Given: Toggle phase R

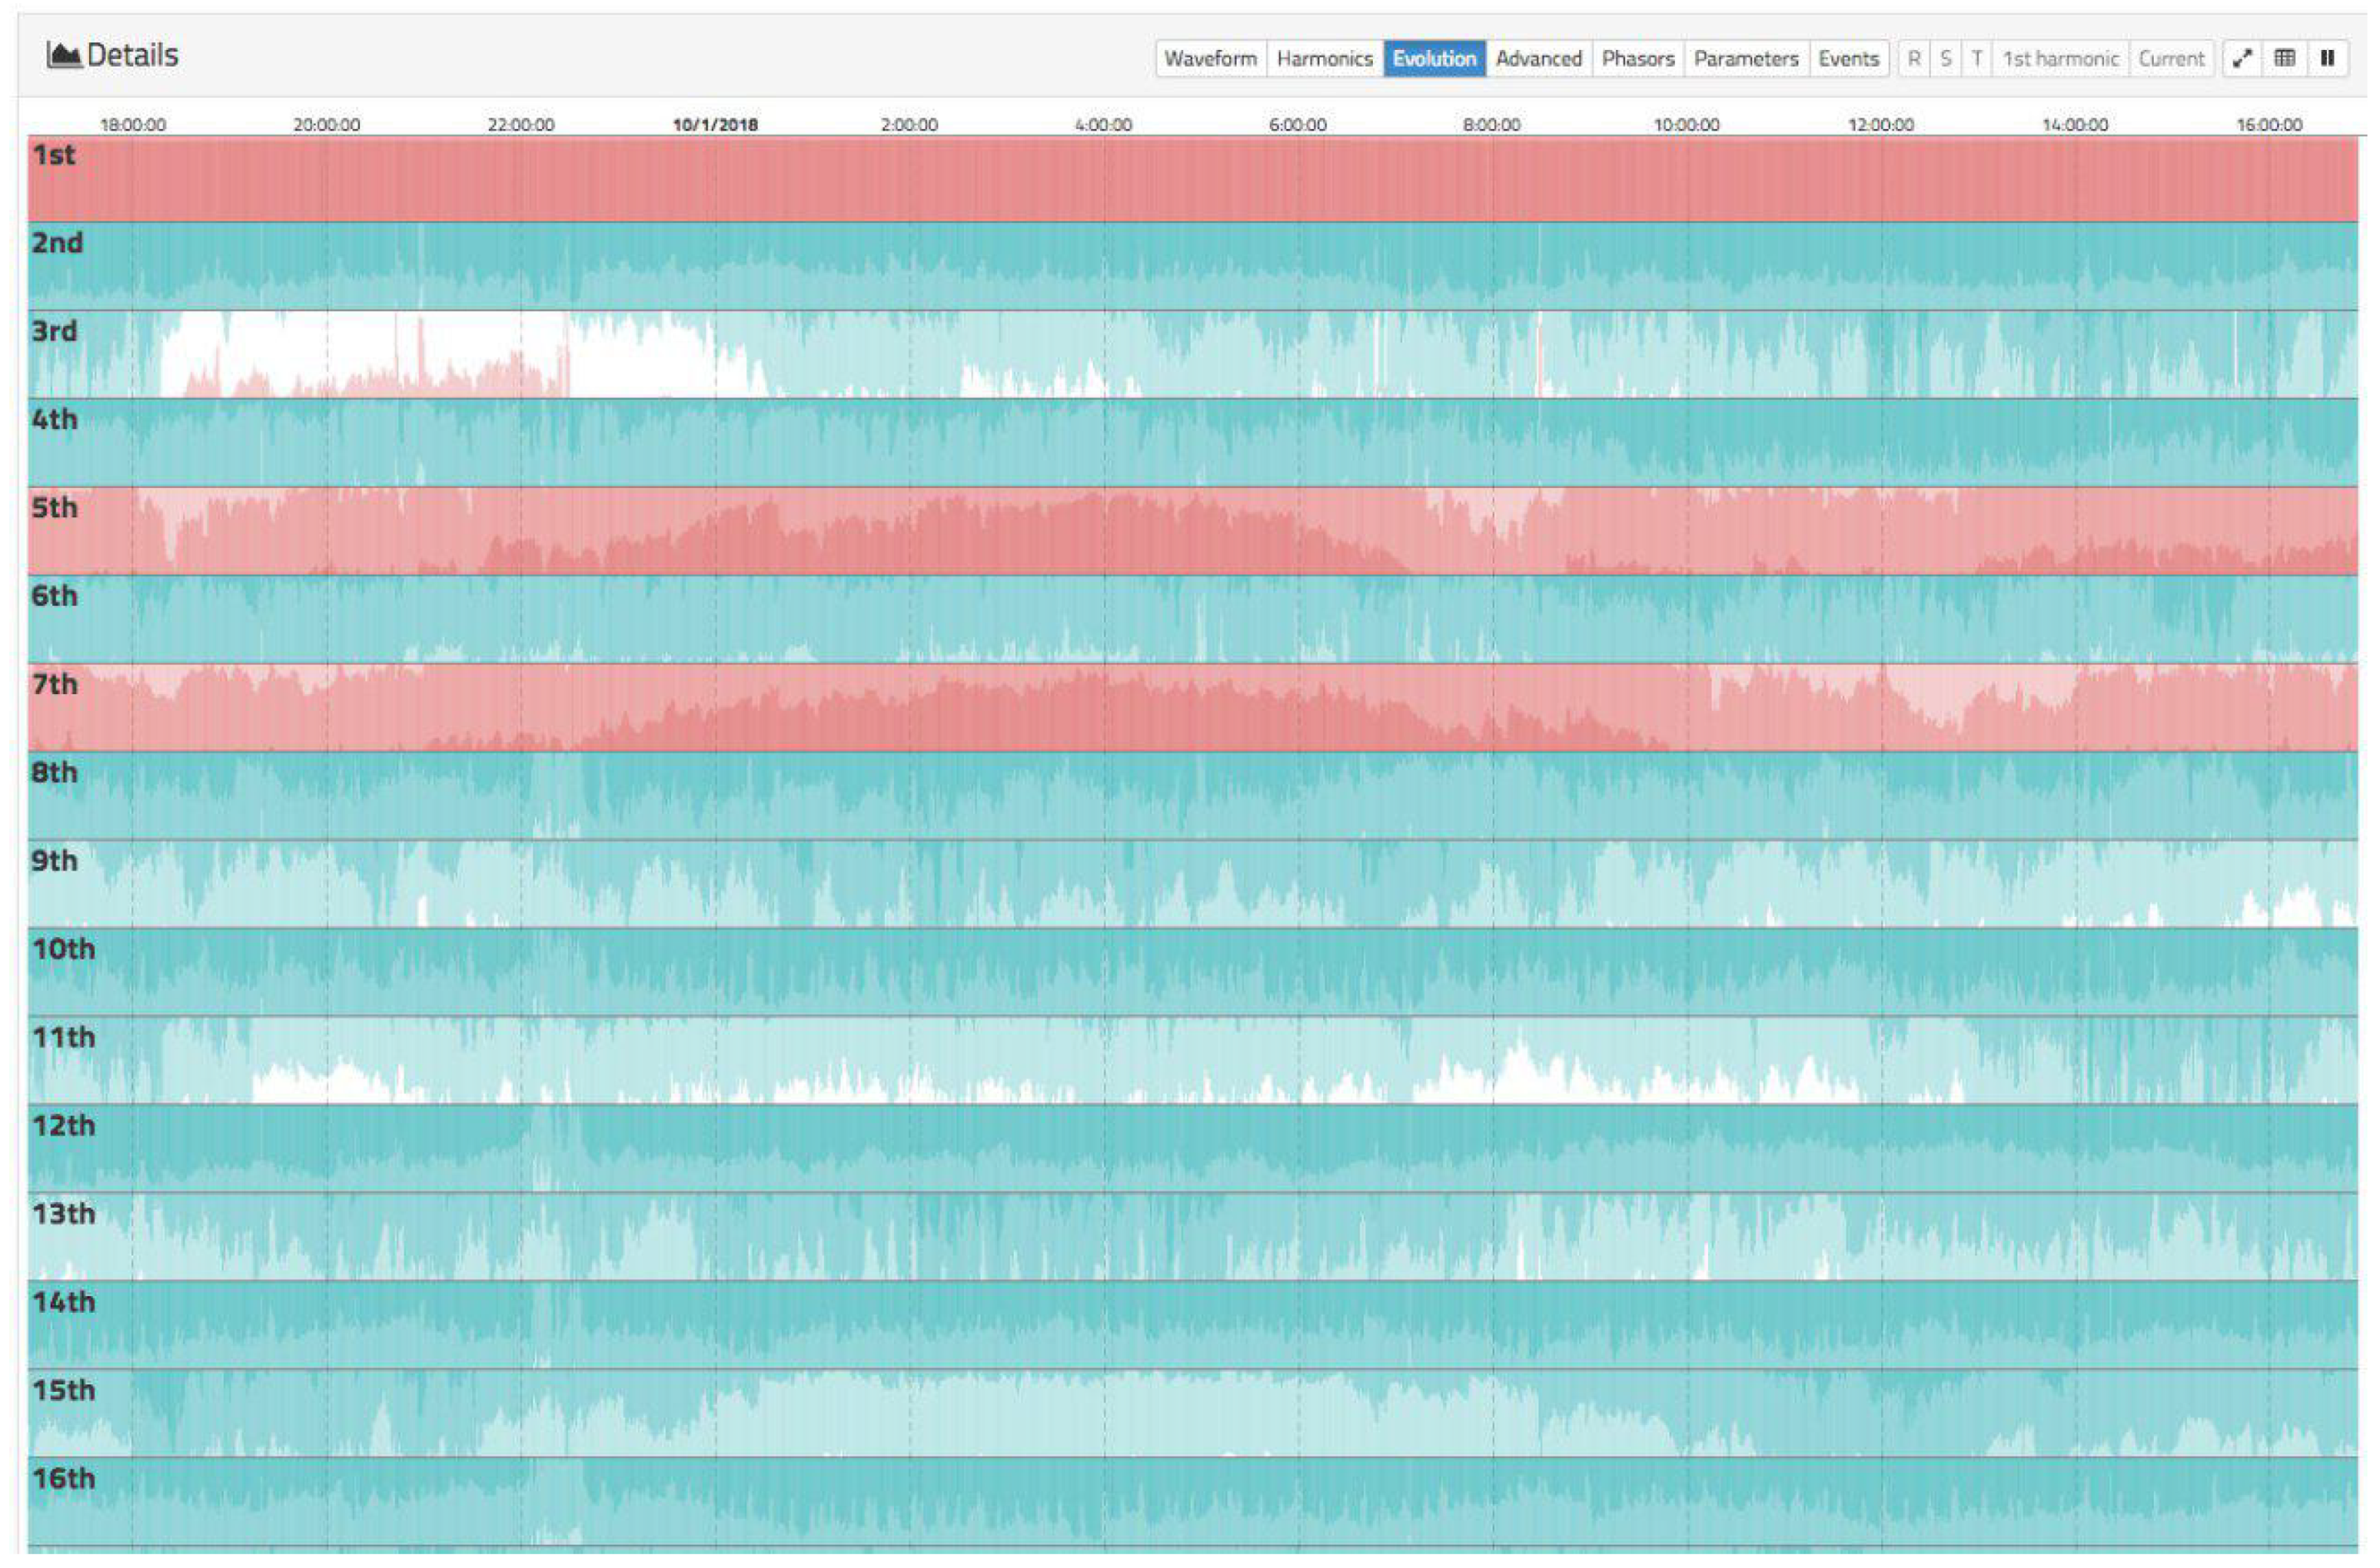Looking at the screenshot, I should tap(1914, 58).
